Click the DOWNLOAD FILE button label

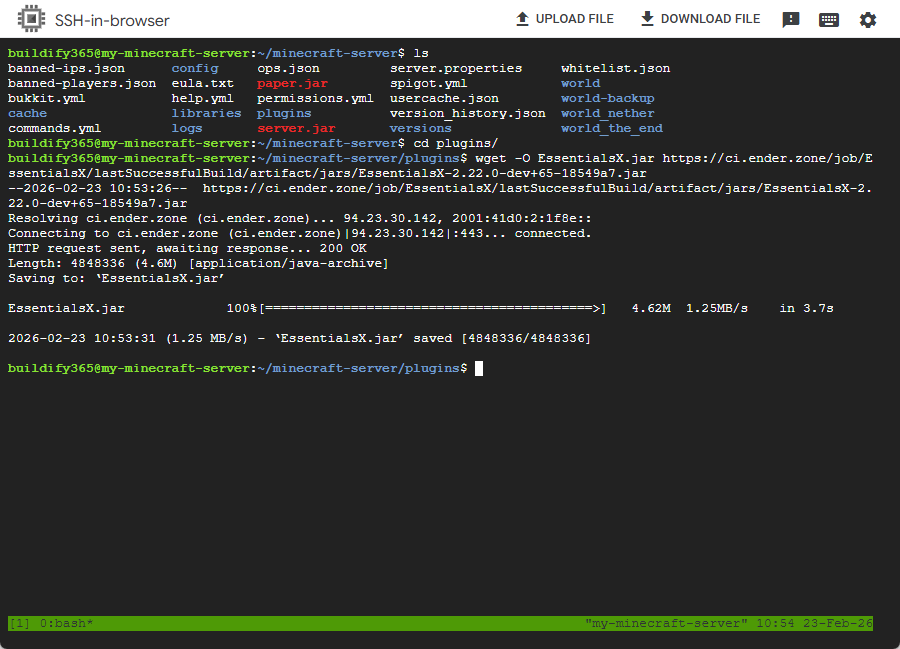tap(710, 19)
